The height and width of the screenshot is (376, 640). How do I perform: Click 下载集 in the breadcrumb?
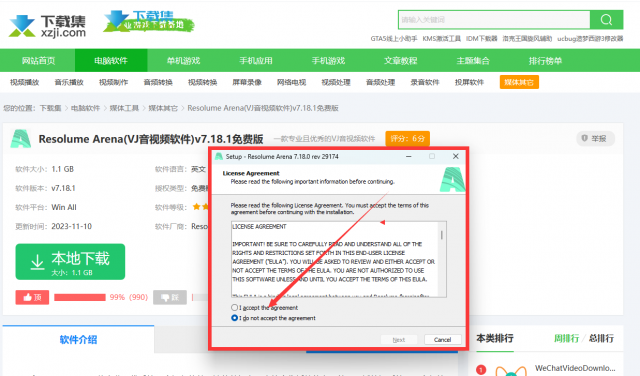point(50,108)
